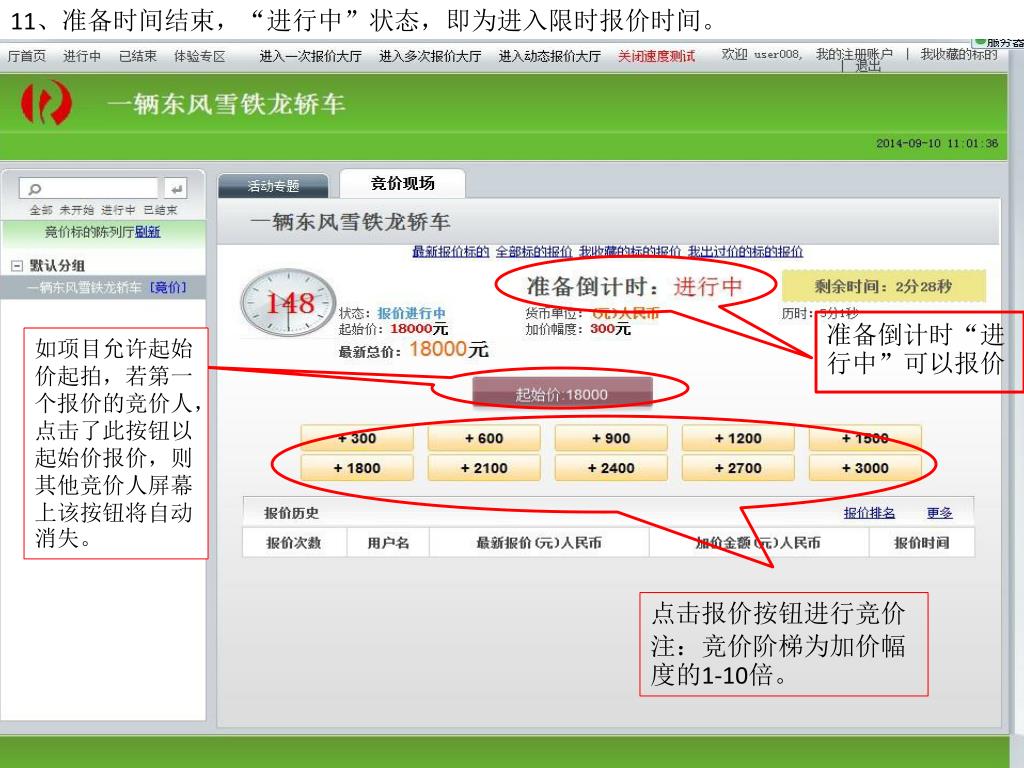Filter sidebar list by 全部

coord(41,210)
